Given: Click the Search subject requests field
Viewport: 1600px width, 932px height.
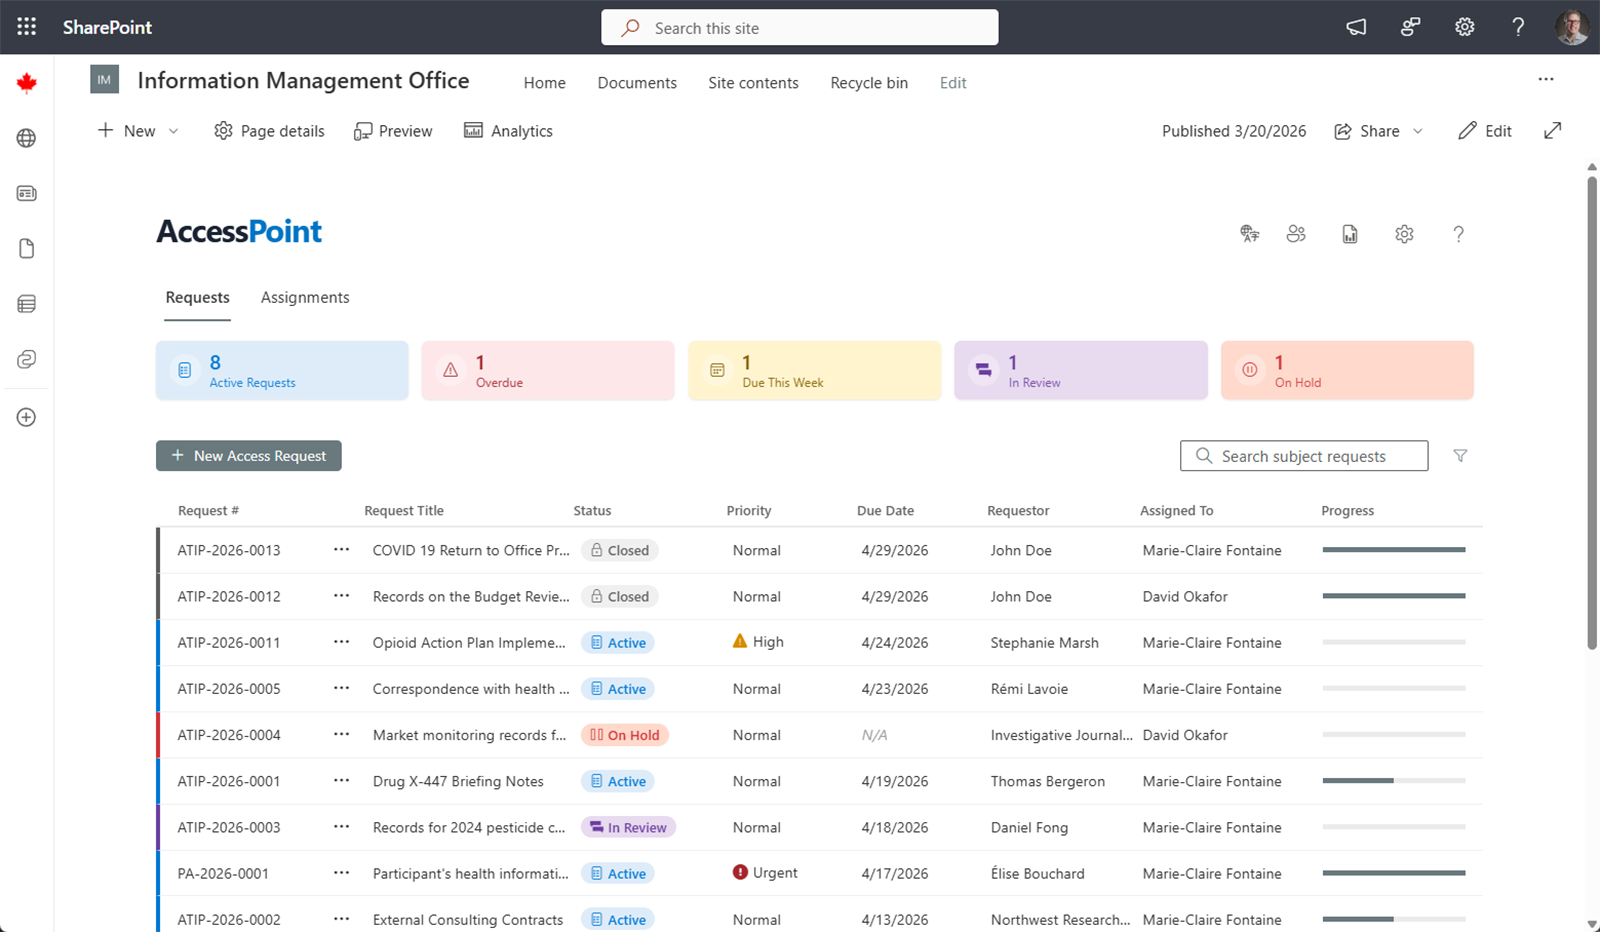Looking at the screenshot, I should coord(1303,455).
